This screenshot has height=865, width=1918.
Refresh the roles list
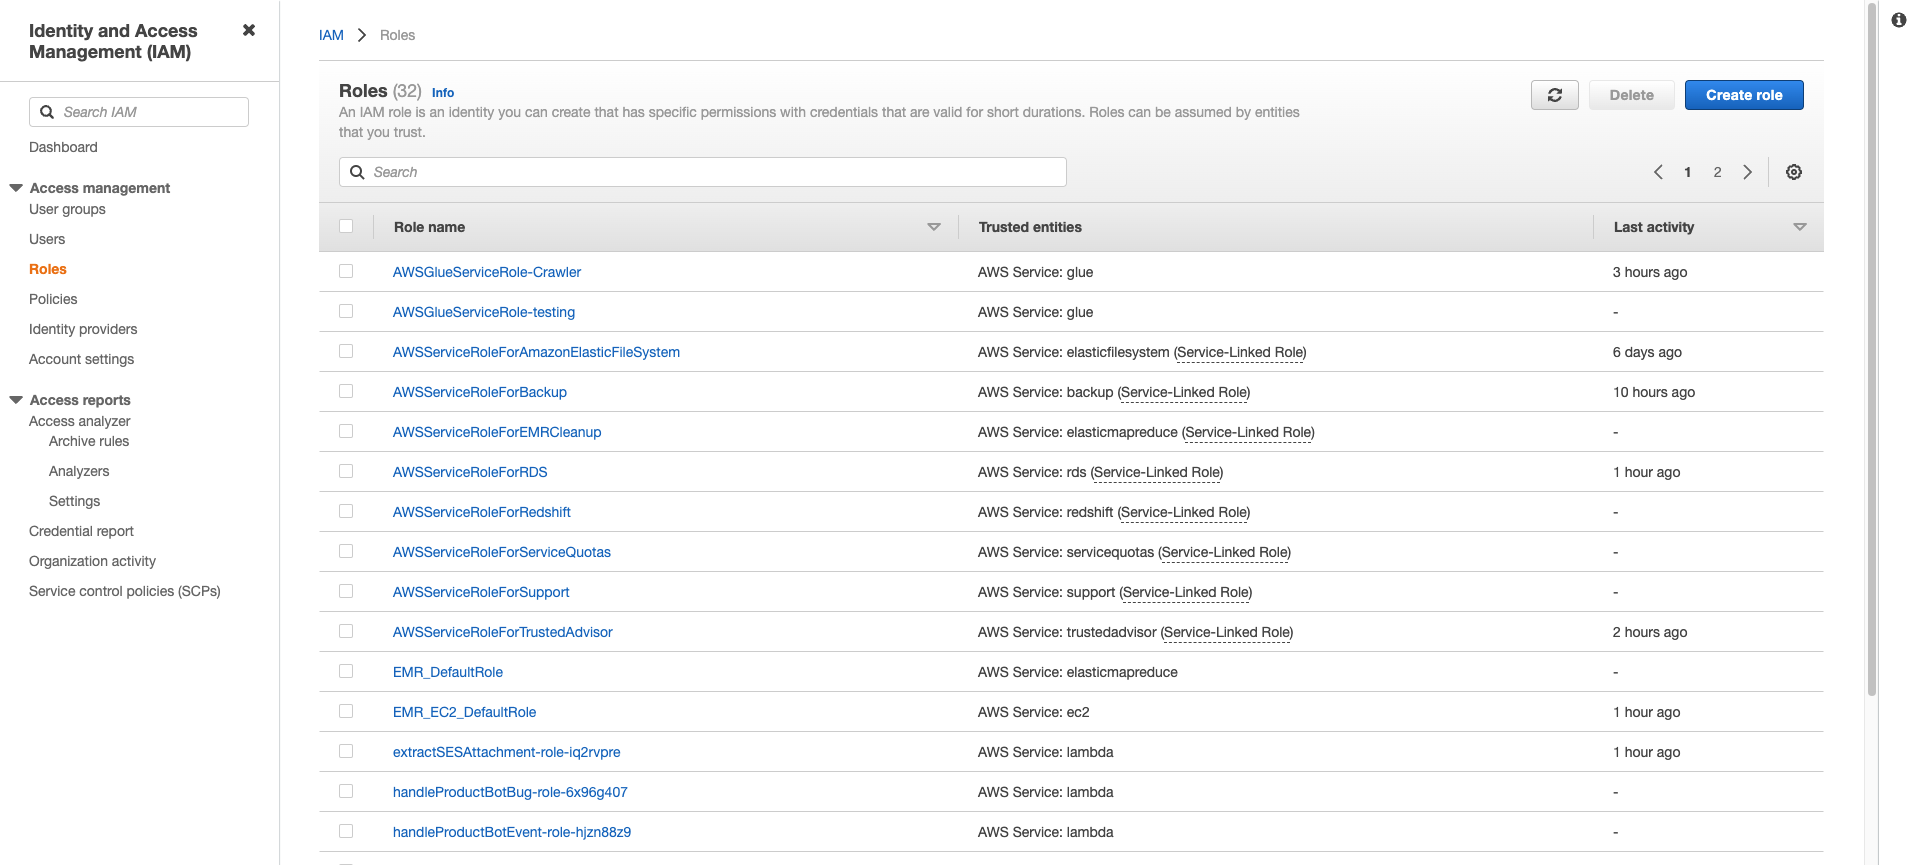1554,95
